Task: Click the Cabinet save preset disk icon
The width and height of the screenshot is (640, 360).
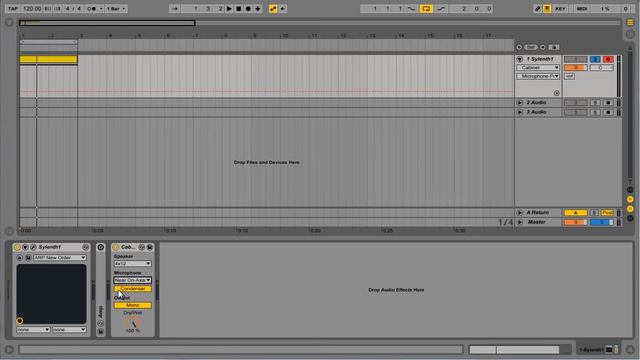Action: pos(150,247)
